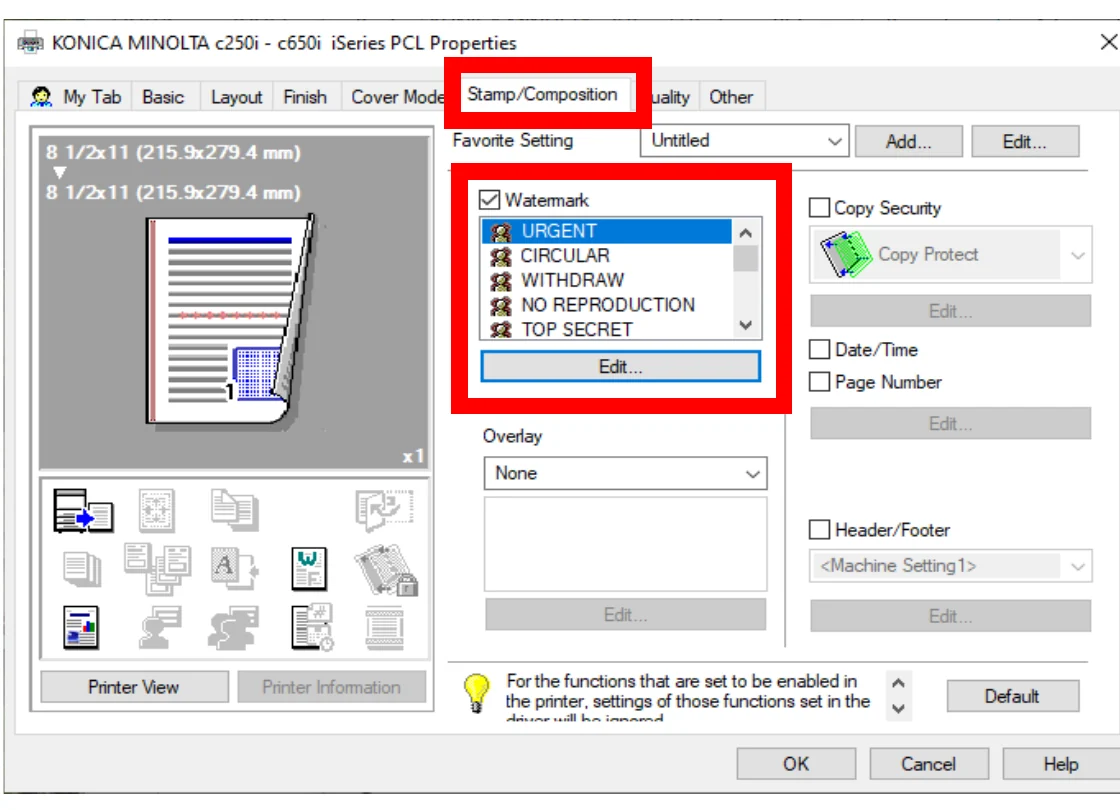Select URGENT in the watermark list
The height and width of the screenshot is (810, 1120).
click(606, 231)
